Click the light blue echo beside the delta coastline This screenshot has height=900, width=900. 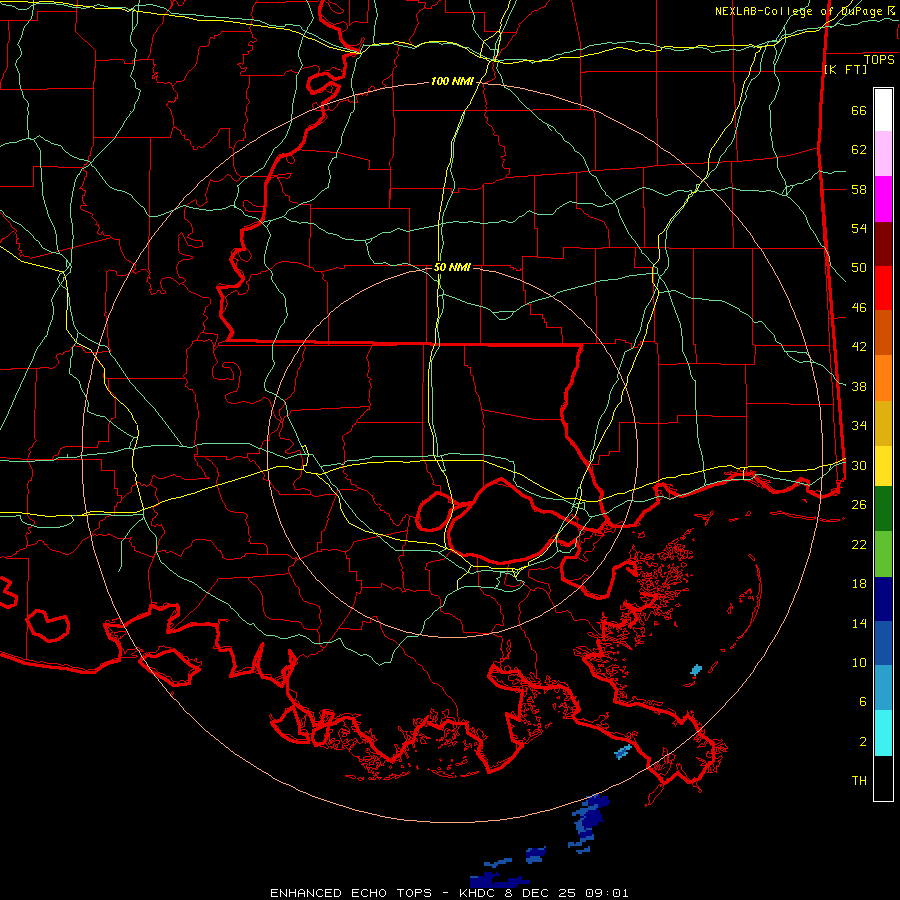coord(623,751)
